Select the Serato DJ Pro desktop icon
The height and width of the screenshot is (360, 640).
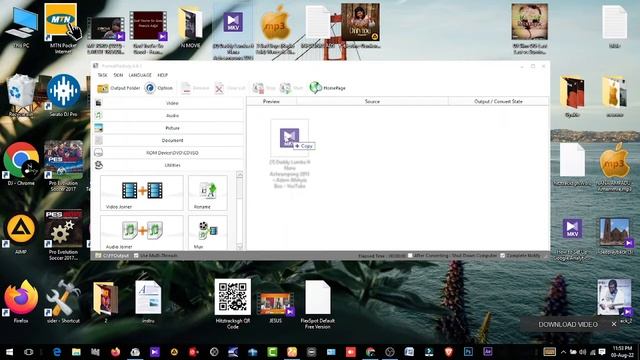64,96
